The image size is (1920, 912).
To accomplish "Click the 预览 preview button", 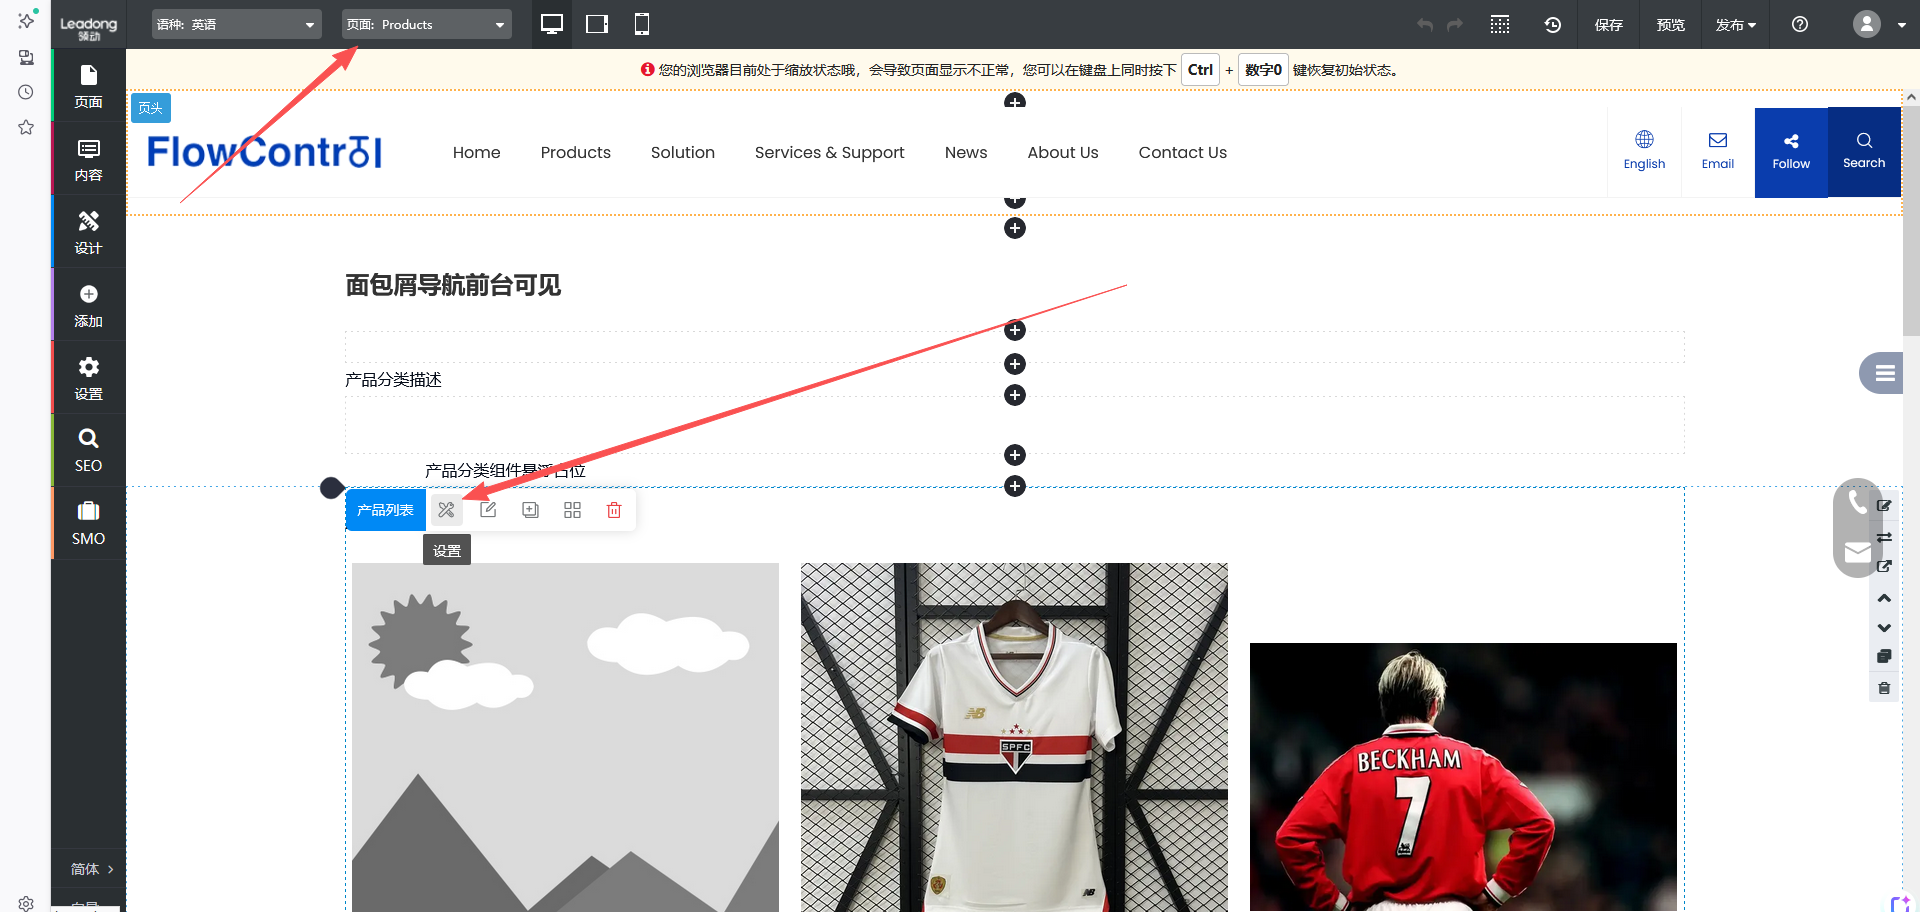I will coord(1670,25).
